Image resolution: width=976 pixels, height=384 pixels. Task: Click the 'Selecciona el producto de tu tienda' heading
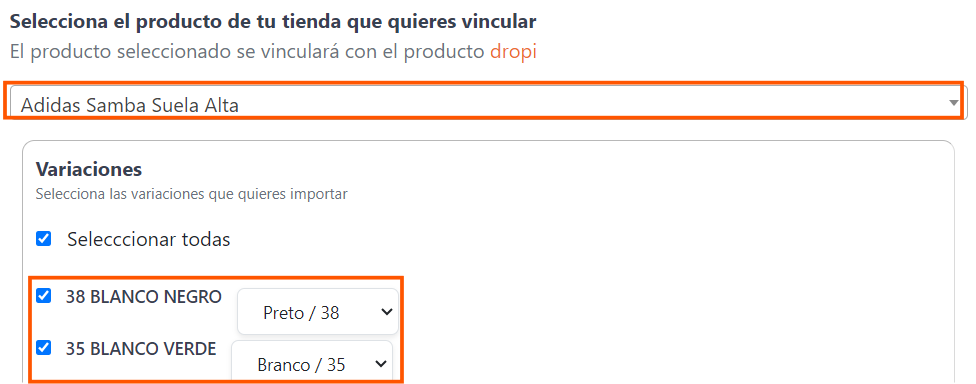273,21
